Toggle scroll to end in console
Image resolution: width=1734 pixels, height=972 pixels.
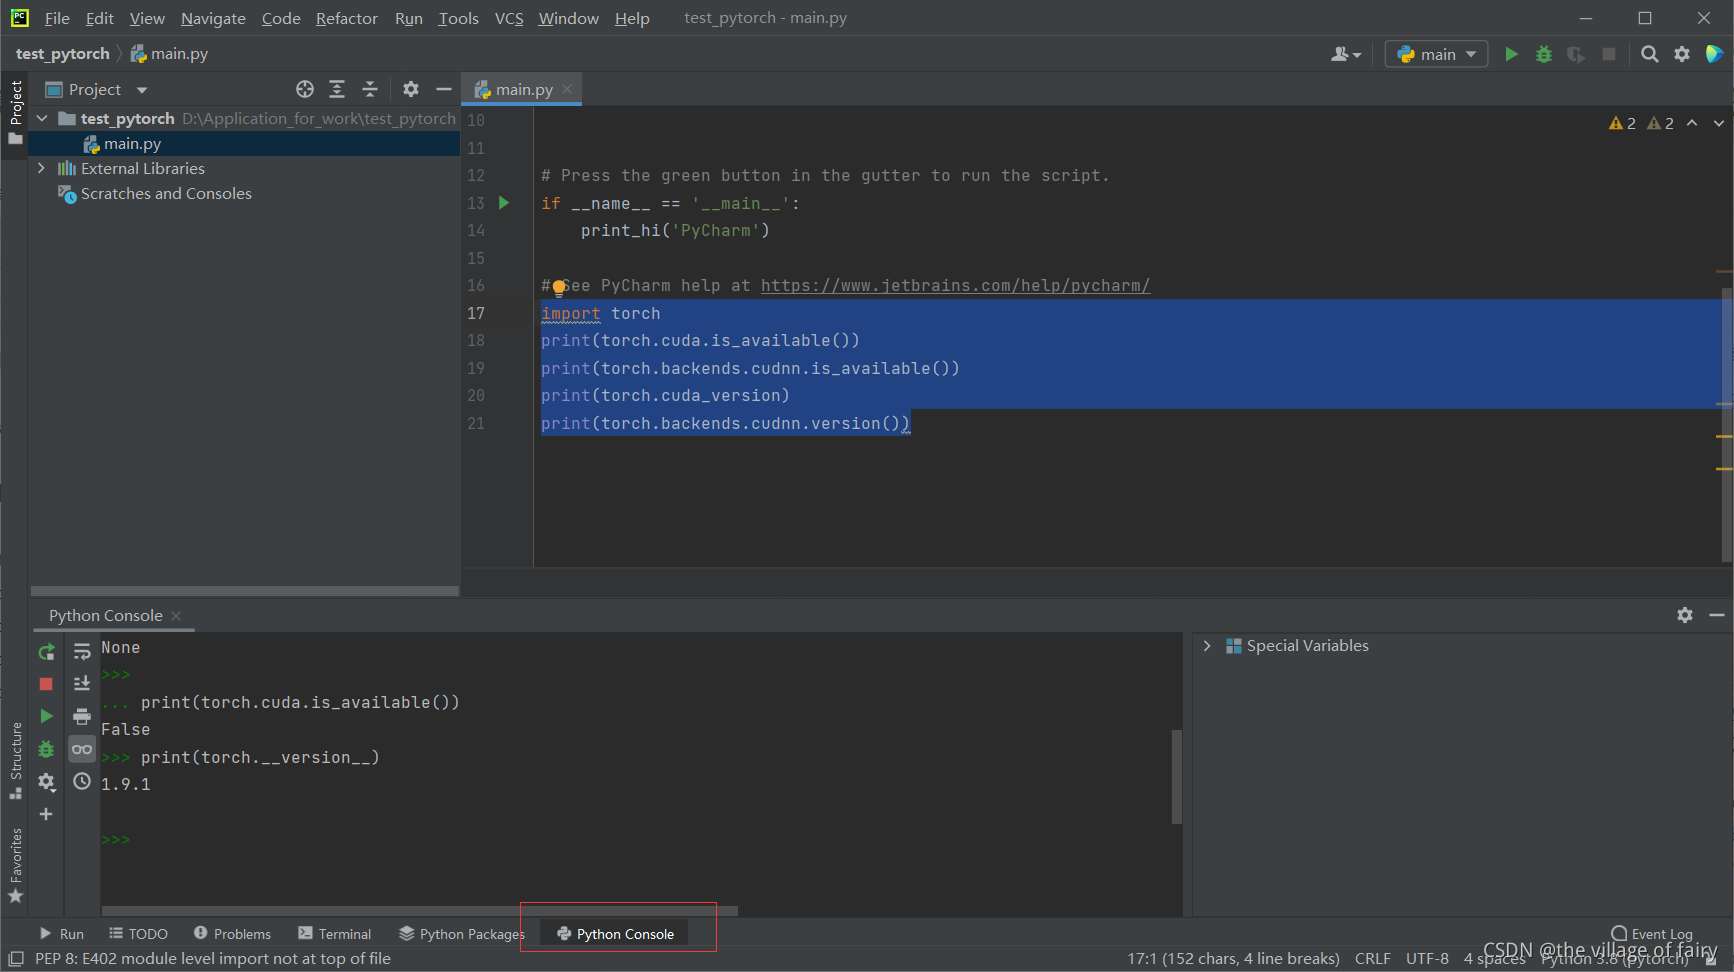tap(82, 684)
